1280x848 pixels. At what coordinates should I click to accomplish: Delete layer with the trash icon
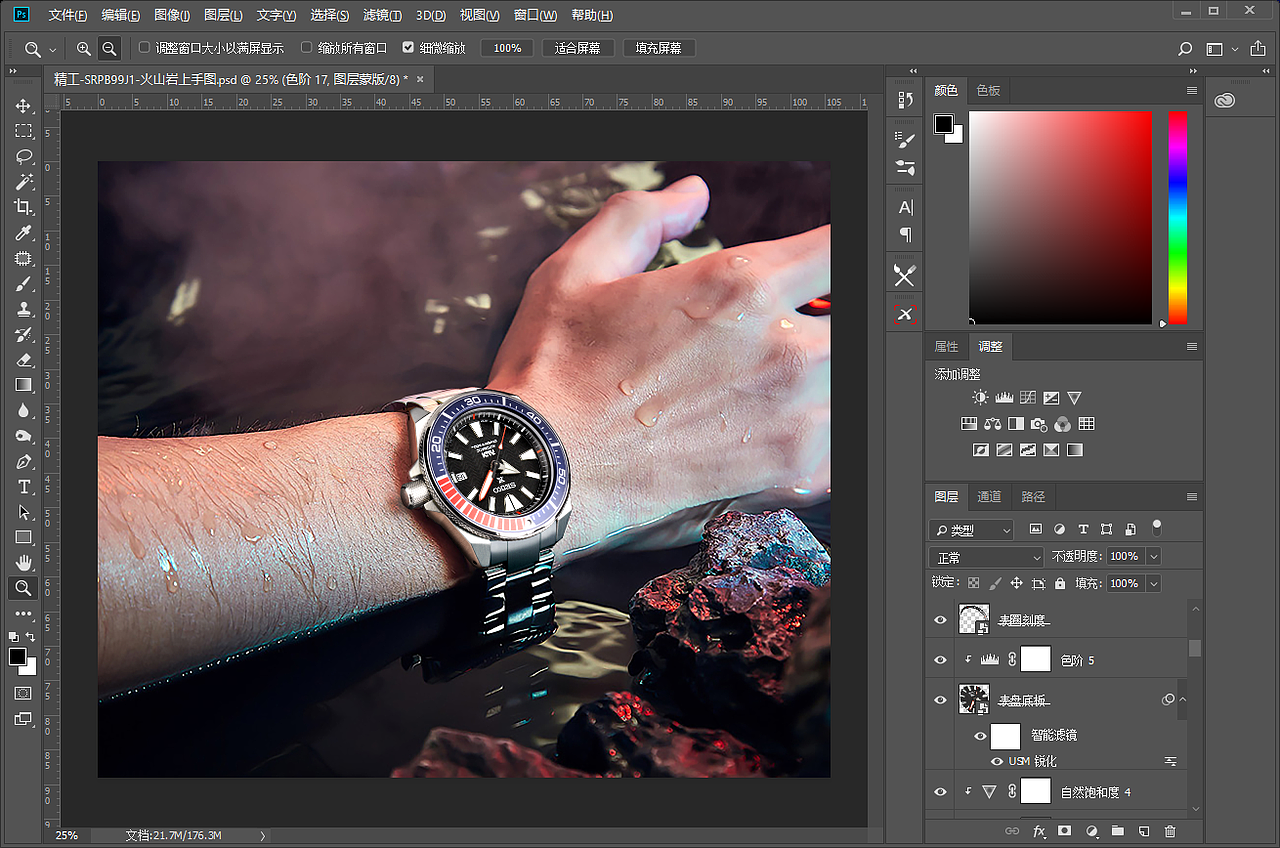(x=1170, y=831)
